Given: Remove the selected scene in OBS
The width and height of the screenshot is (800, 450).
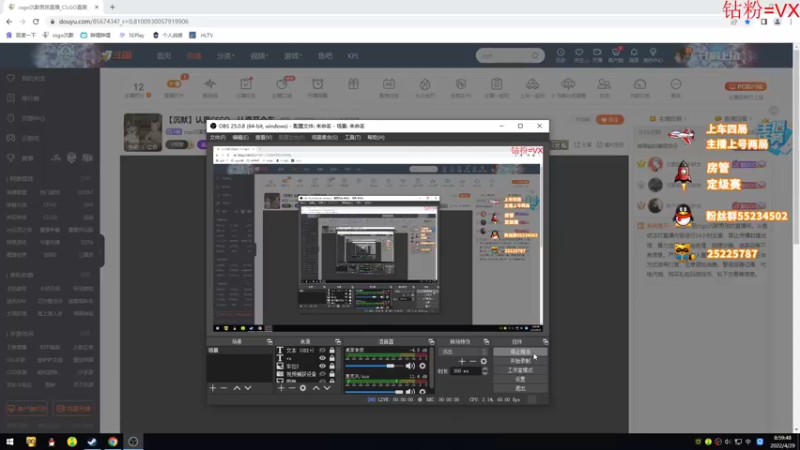Looking at the screenshot, I should coord(223,388).
